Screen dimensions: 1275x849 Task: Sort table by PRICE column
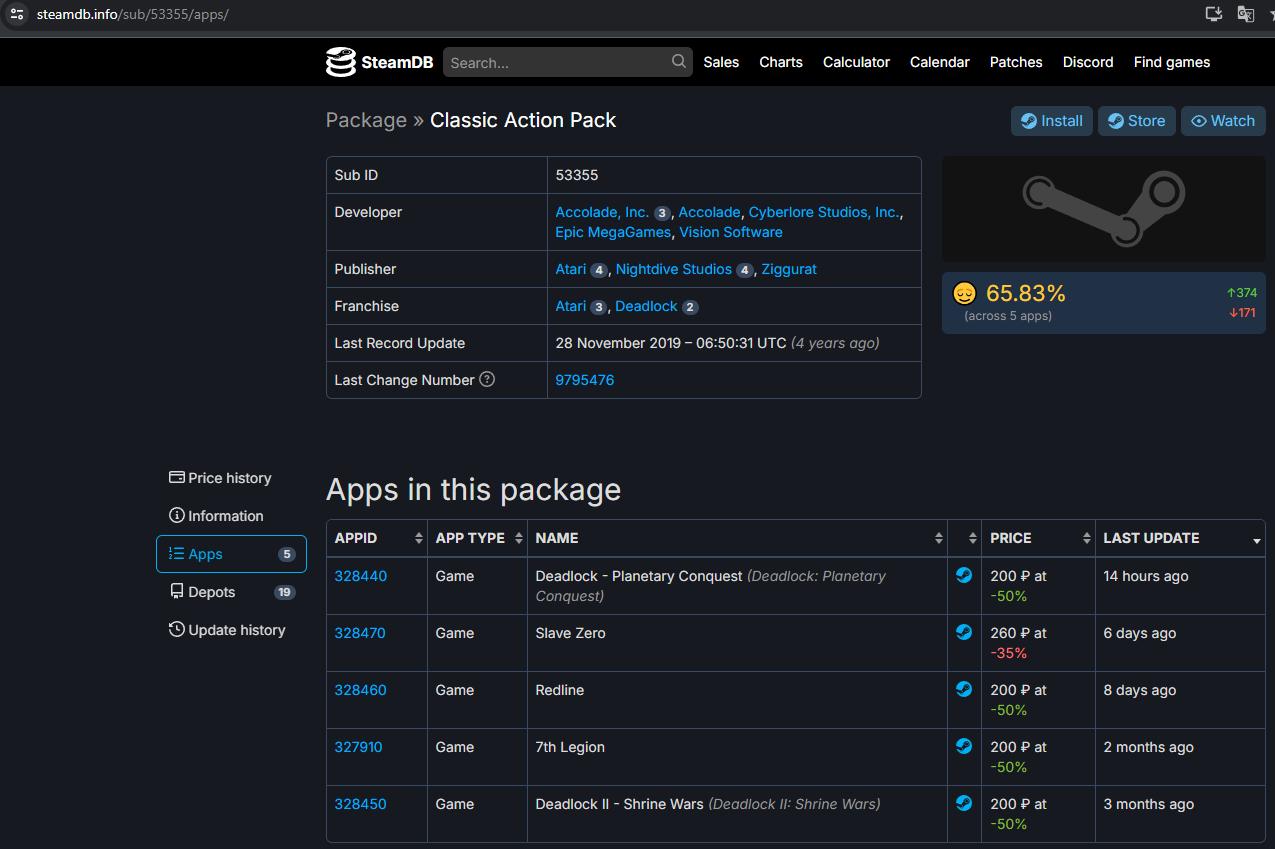[x=1038, y=538]
